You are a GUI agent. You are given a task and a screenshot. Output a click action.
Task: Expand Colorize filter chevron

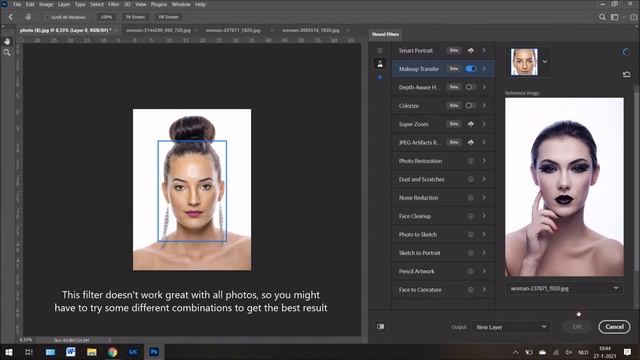click(484, 105)
